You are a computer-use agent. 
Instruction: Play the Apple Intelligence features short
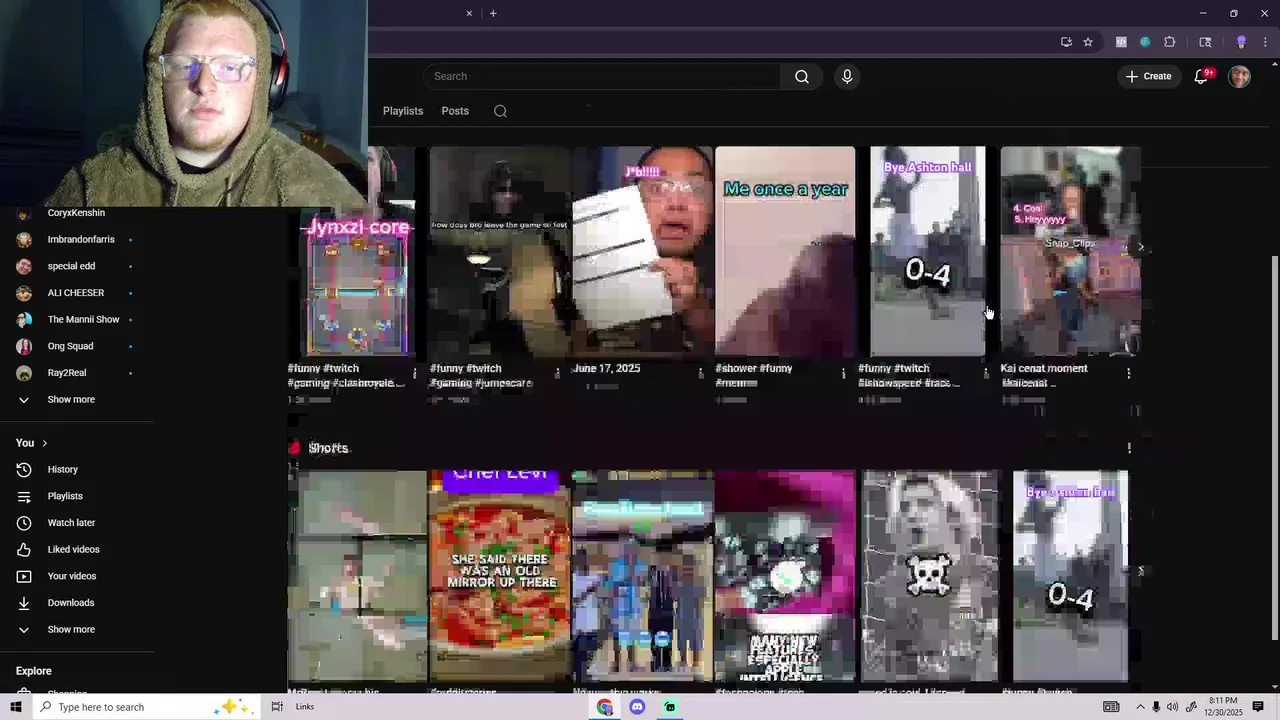785,576
